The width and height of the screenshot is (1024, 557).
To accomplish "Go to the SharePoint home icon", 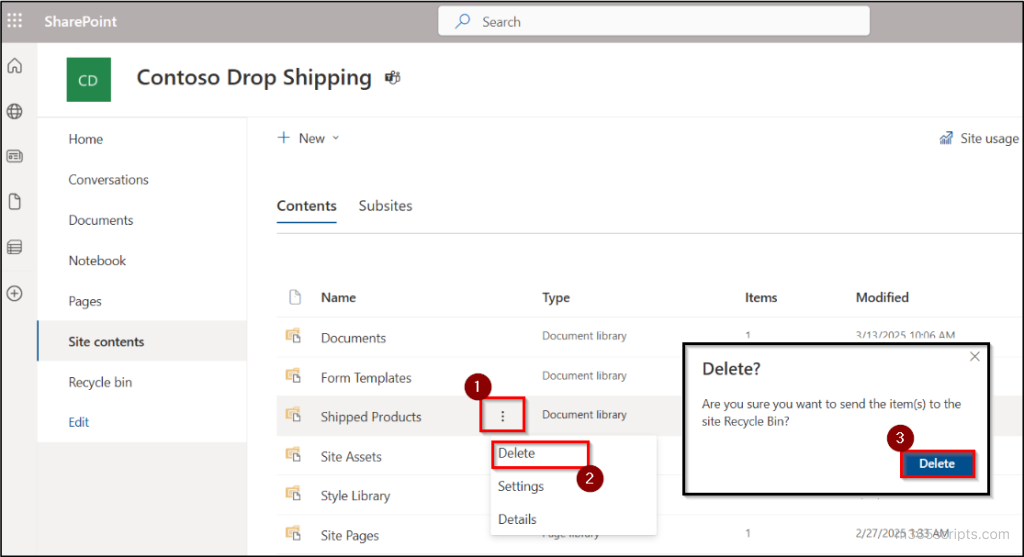I will 14,66.
